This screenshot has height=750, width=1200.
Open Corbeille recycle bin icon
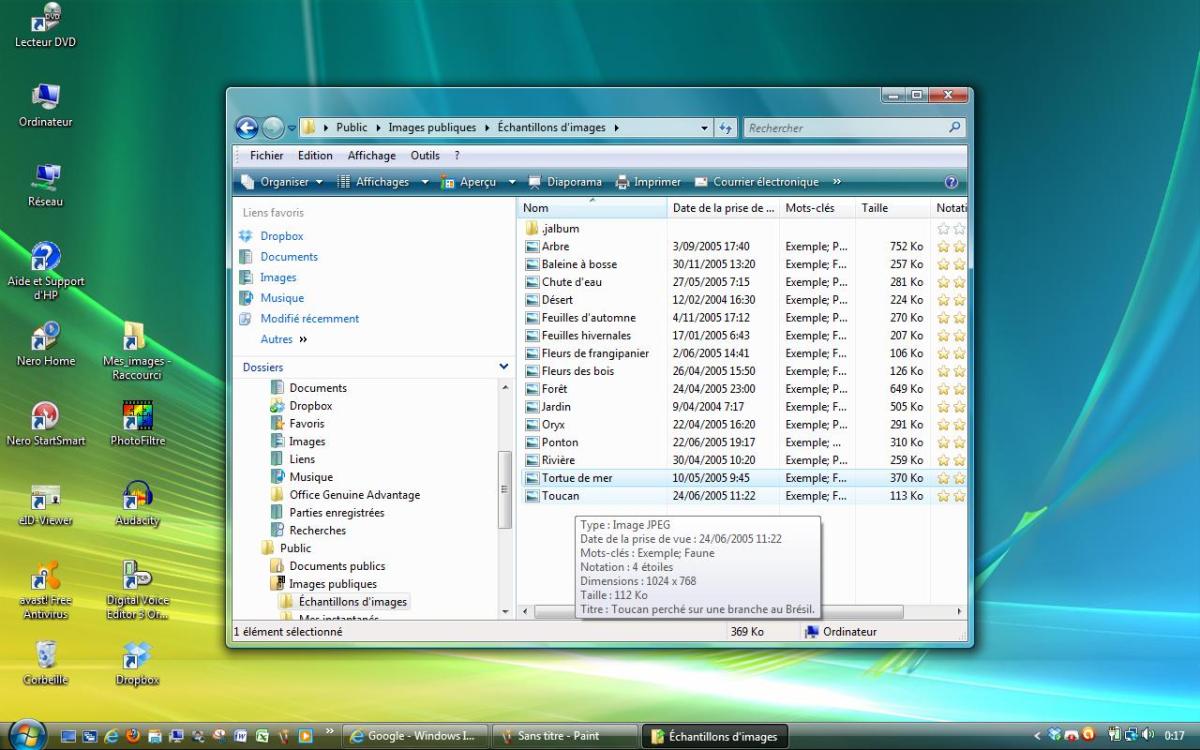45,664
